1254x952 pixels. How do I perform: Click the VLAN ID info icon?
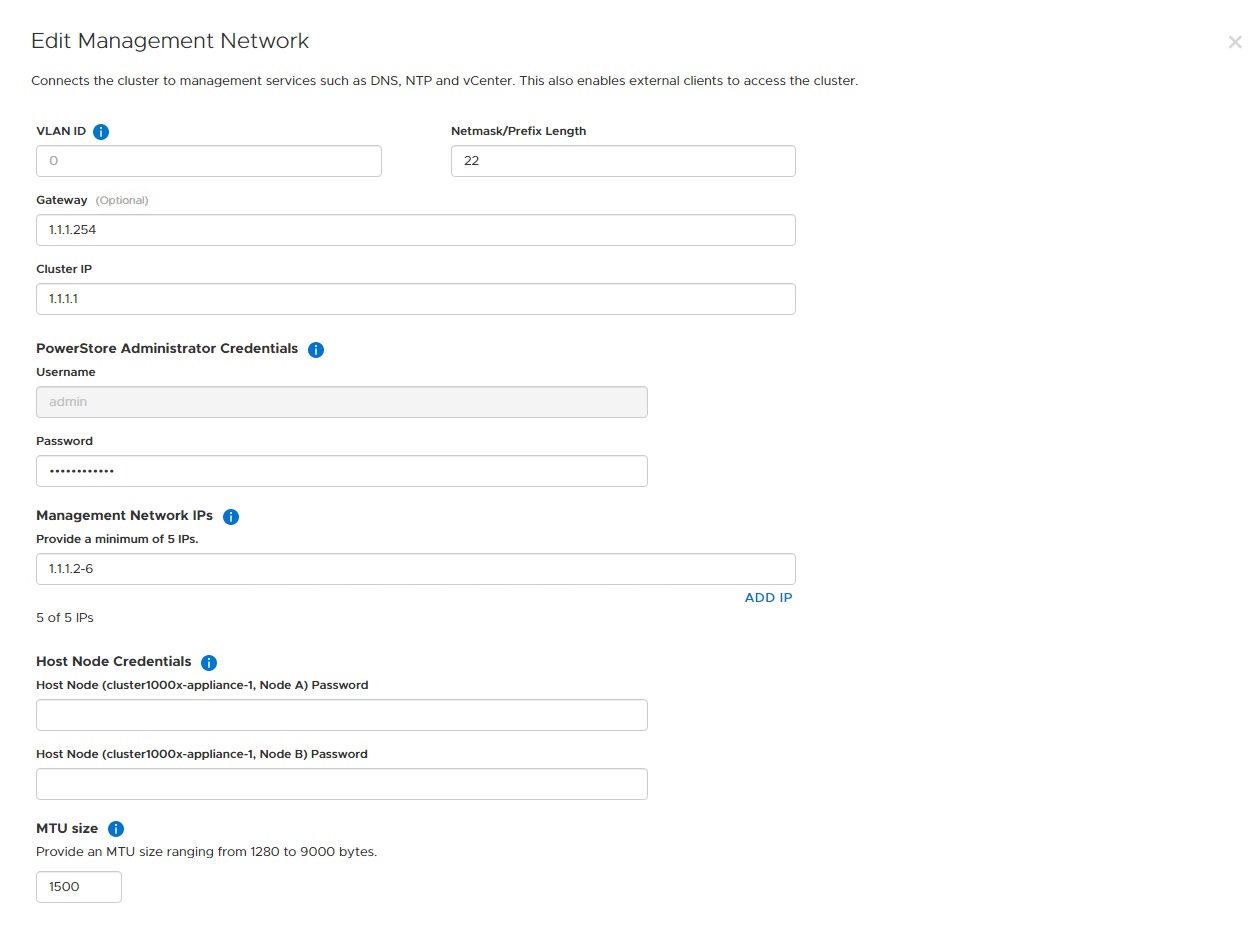pyautogui.click(x=101, y=131)
